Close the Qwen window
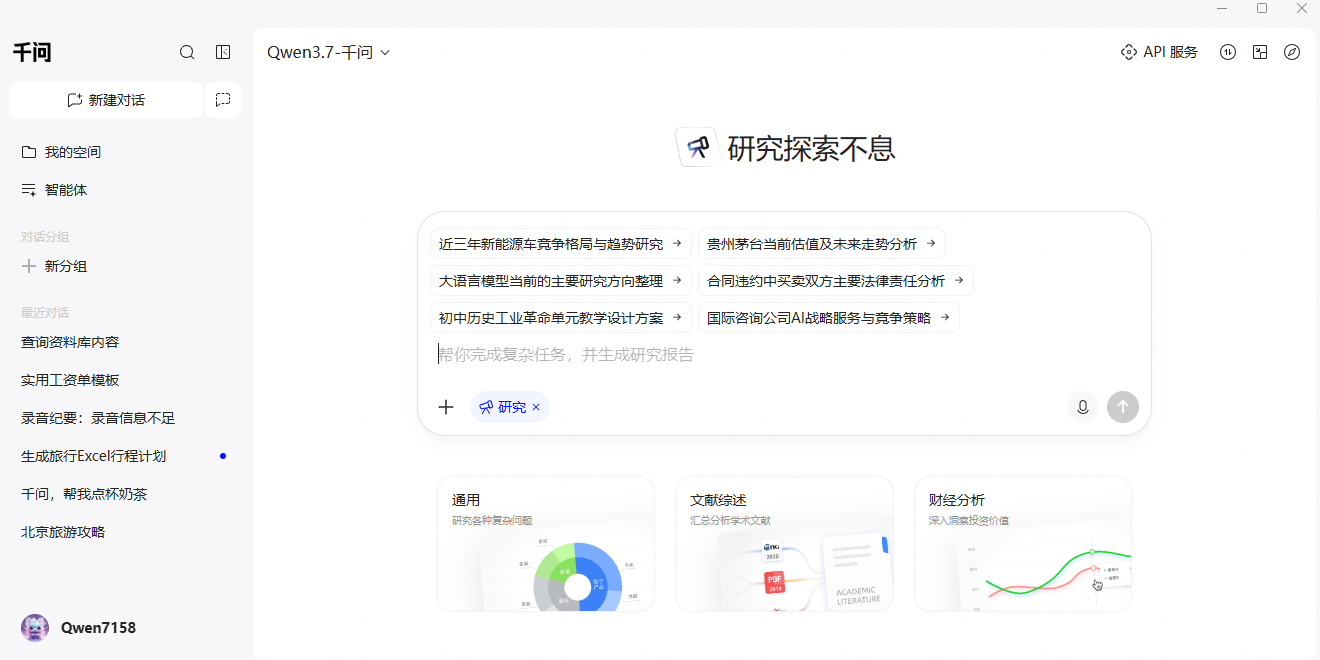 pyautogui.click(x=1302, y=8)
